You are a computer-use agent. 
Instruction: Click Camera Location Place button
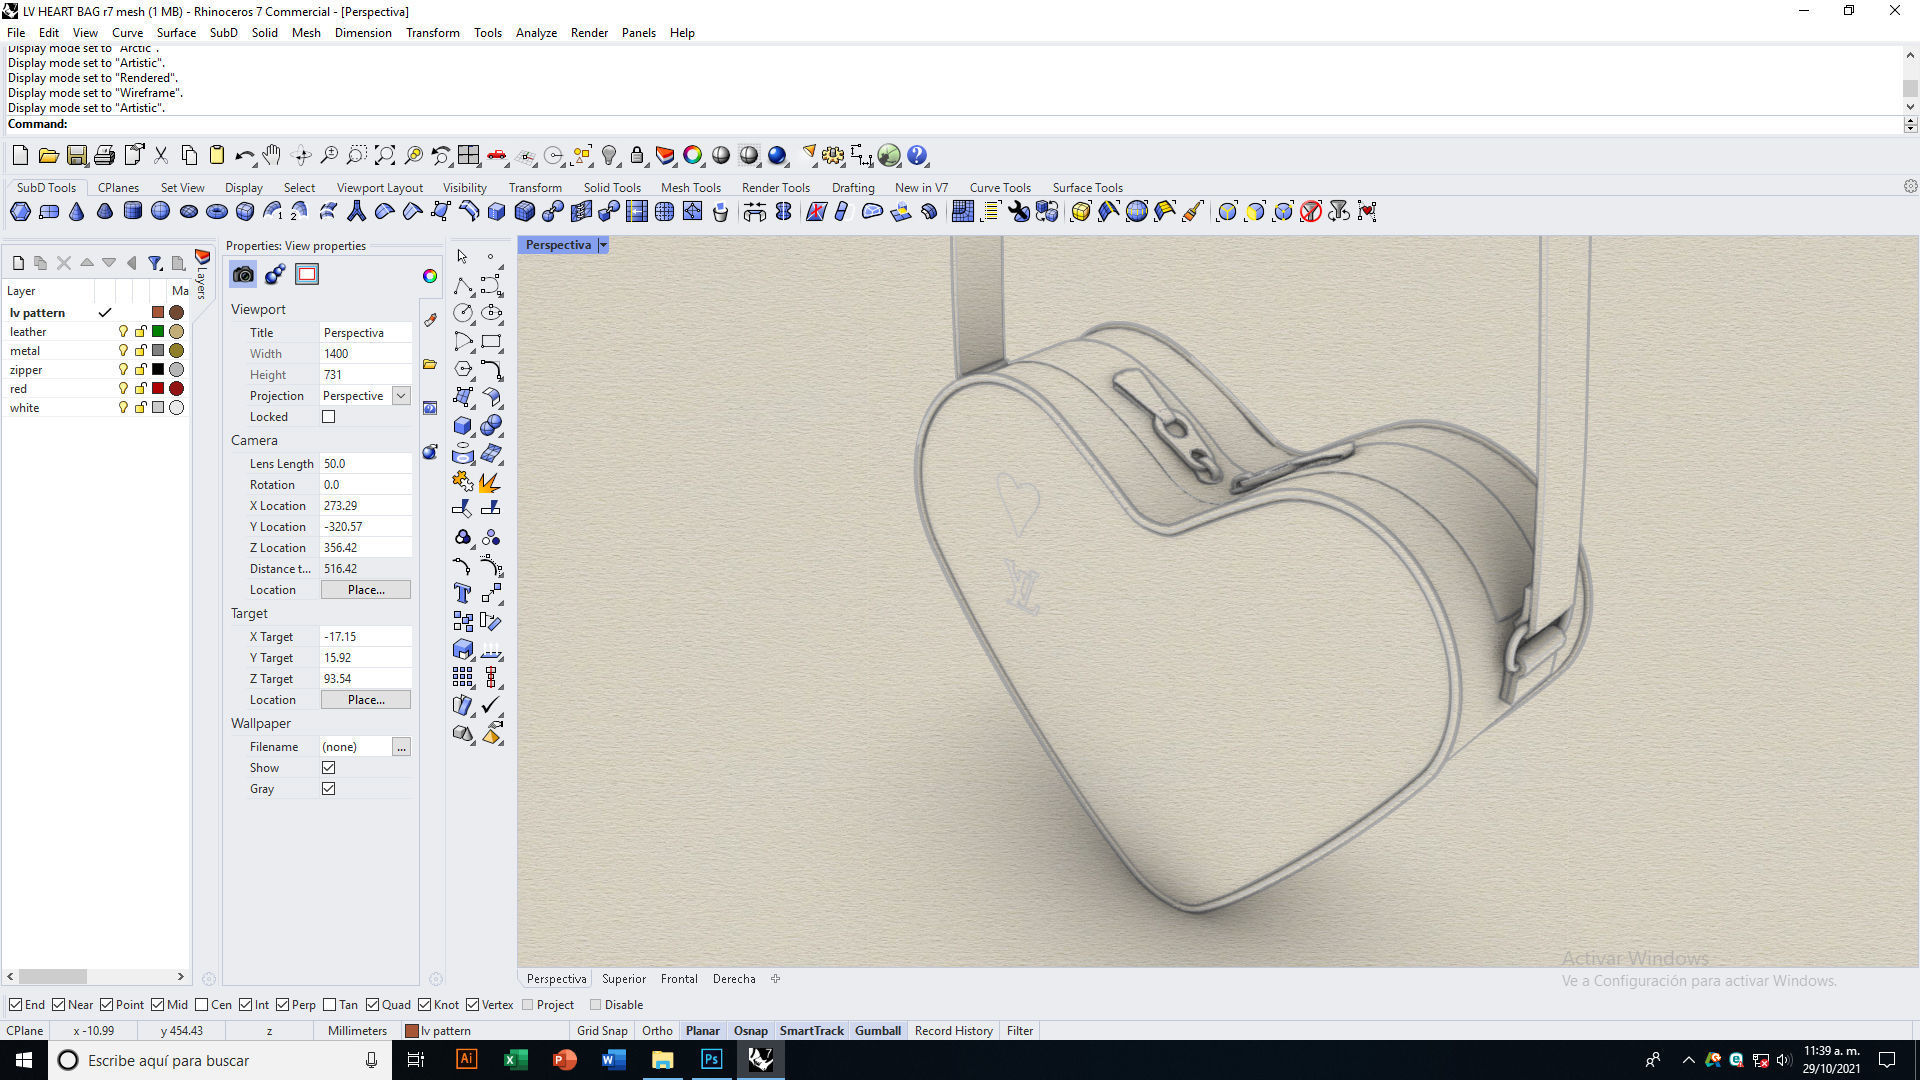366,590
